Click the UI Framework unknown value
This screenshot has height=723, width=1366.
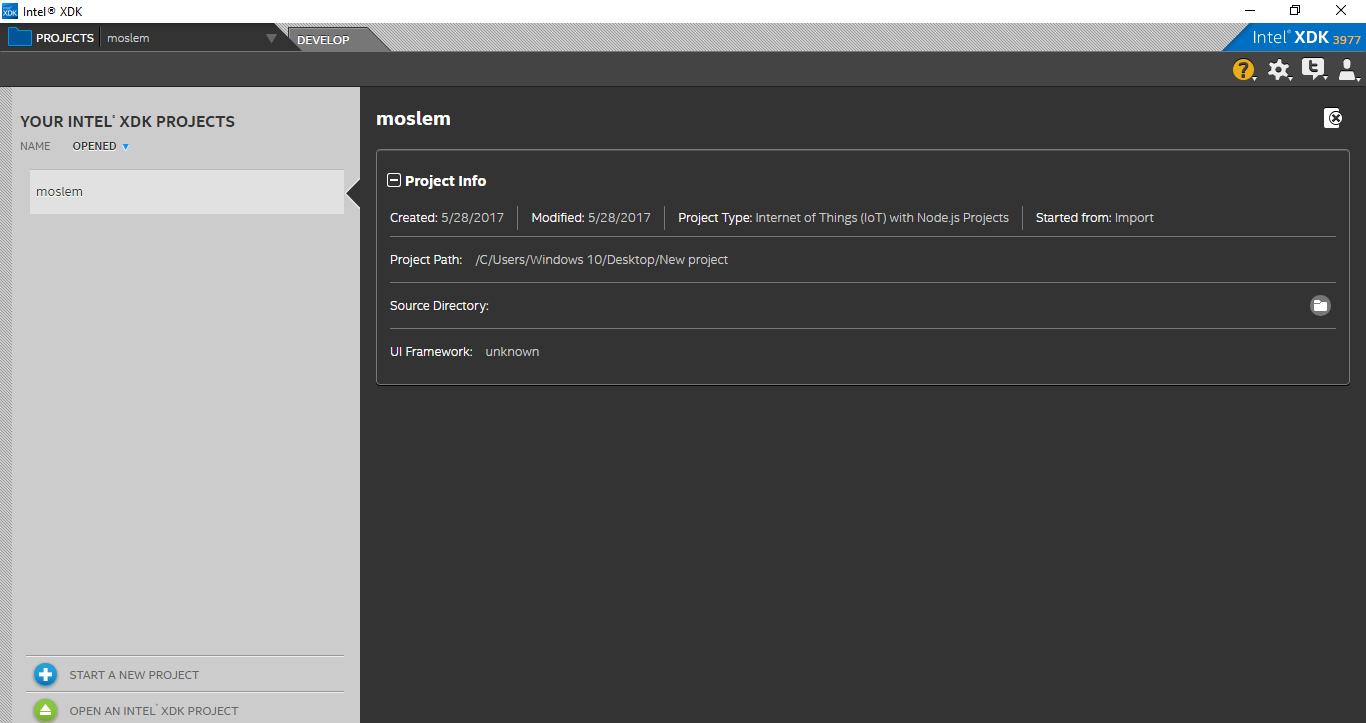(x=512, y=352)
